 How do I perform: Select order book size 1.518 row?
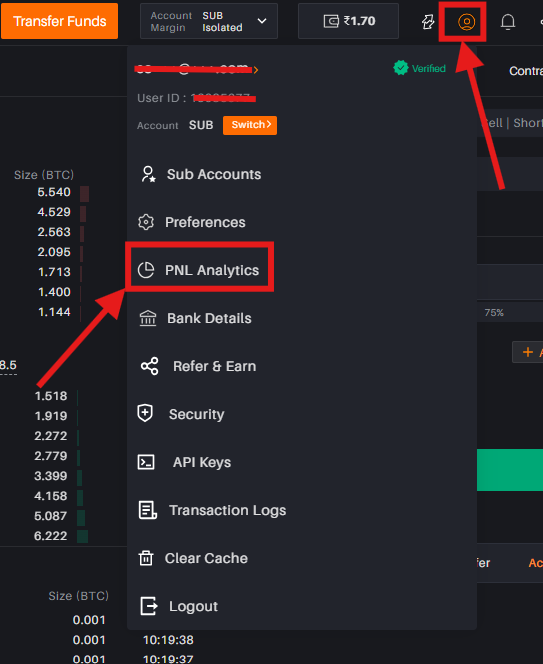point(51,396)
